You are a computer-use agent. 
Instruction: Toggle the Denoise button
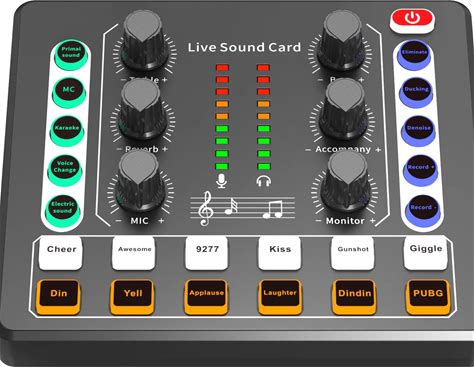click(419, 131)
